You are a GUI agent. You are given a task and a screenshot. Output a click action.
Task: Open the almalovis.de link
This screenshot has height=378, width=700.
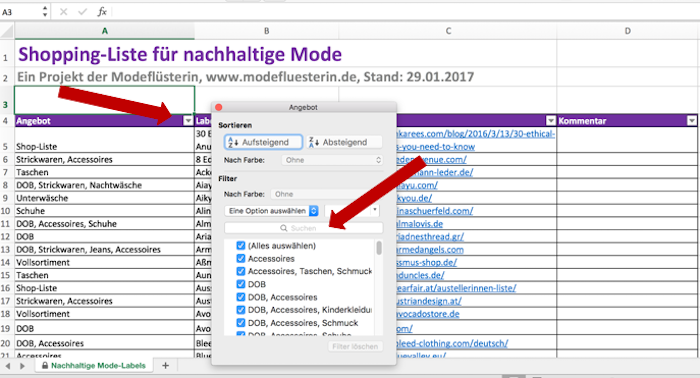point(420,224)
